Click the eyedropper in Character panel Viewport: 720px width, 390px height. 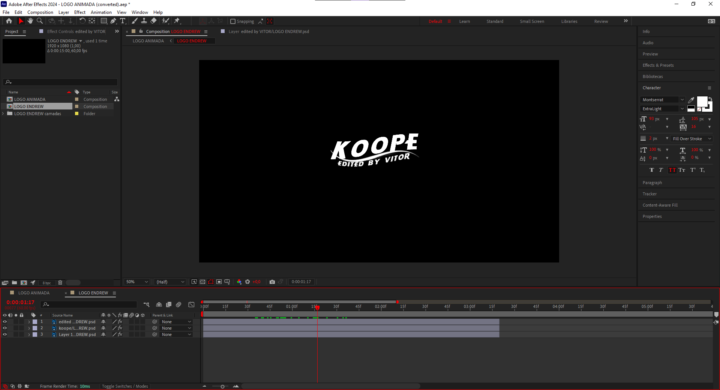[691, 100]
